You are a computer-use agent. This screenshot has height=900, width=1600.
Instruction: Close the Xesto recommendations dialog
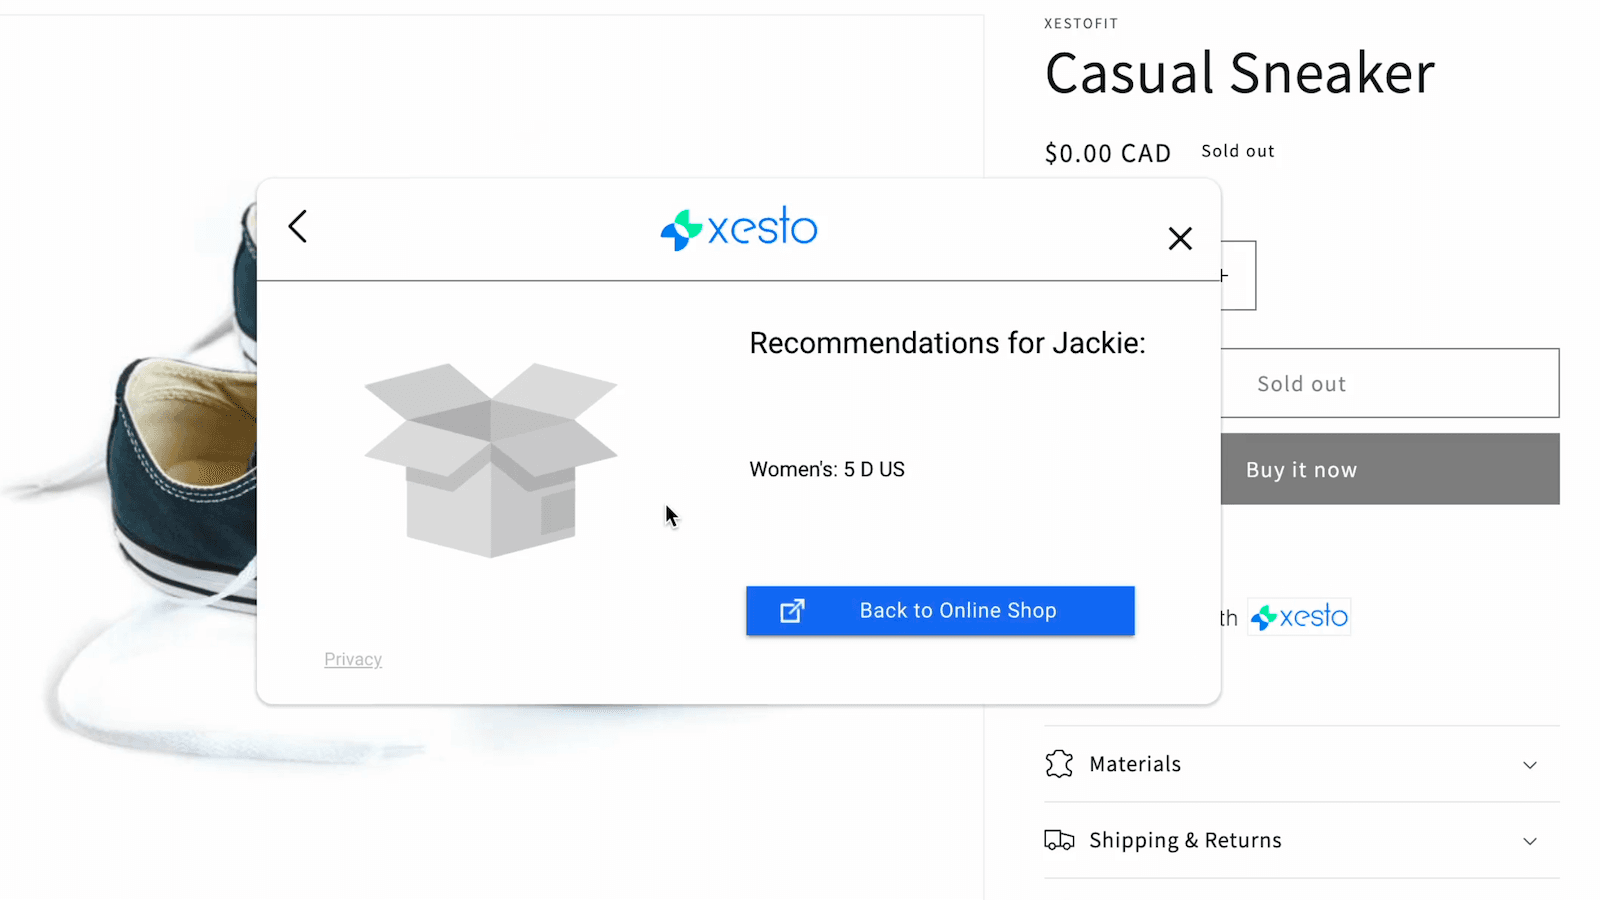(x=1180, y=238)
